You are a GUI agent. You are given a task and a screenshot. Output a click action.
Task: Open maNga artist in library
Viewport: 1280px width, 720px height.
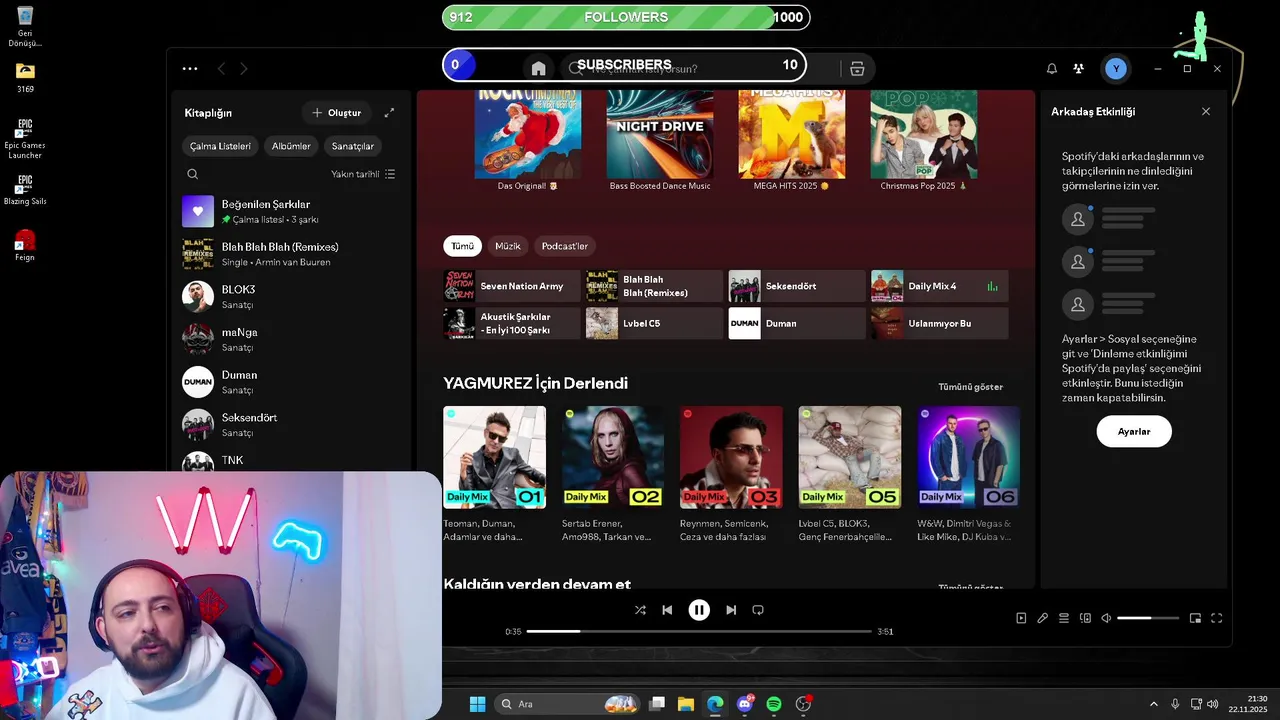[291, 339]
